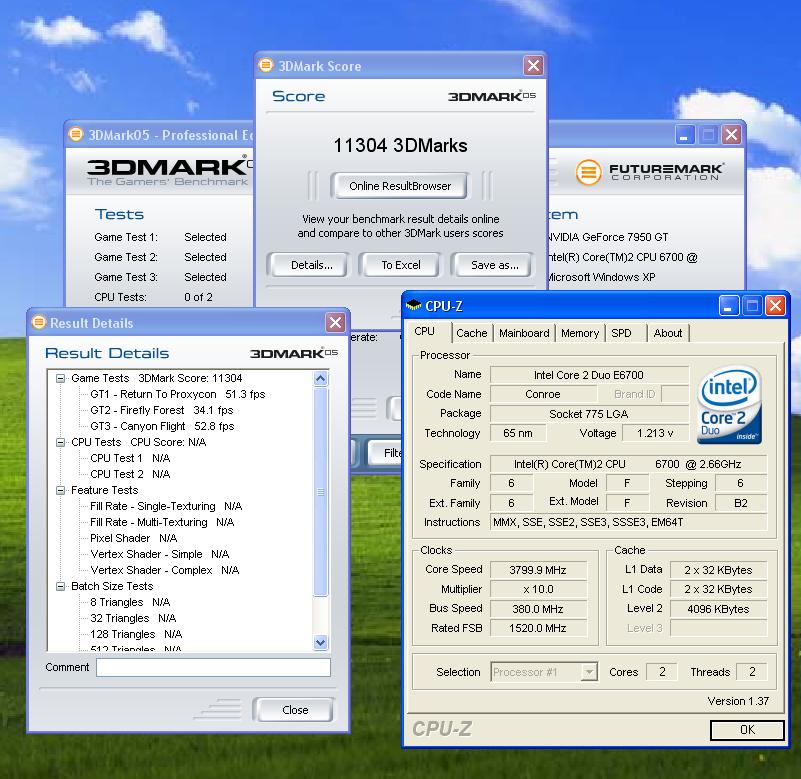Select the CPU tab in CPU-Z
Viewport: 801px width, 779px height.
click(425, 332)
